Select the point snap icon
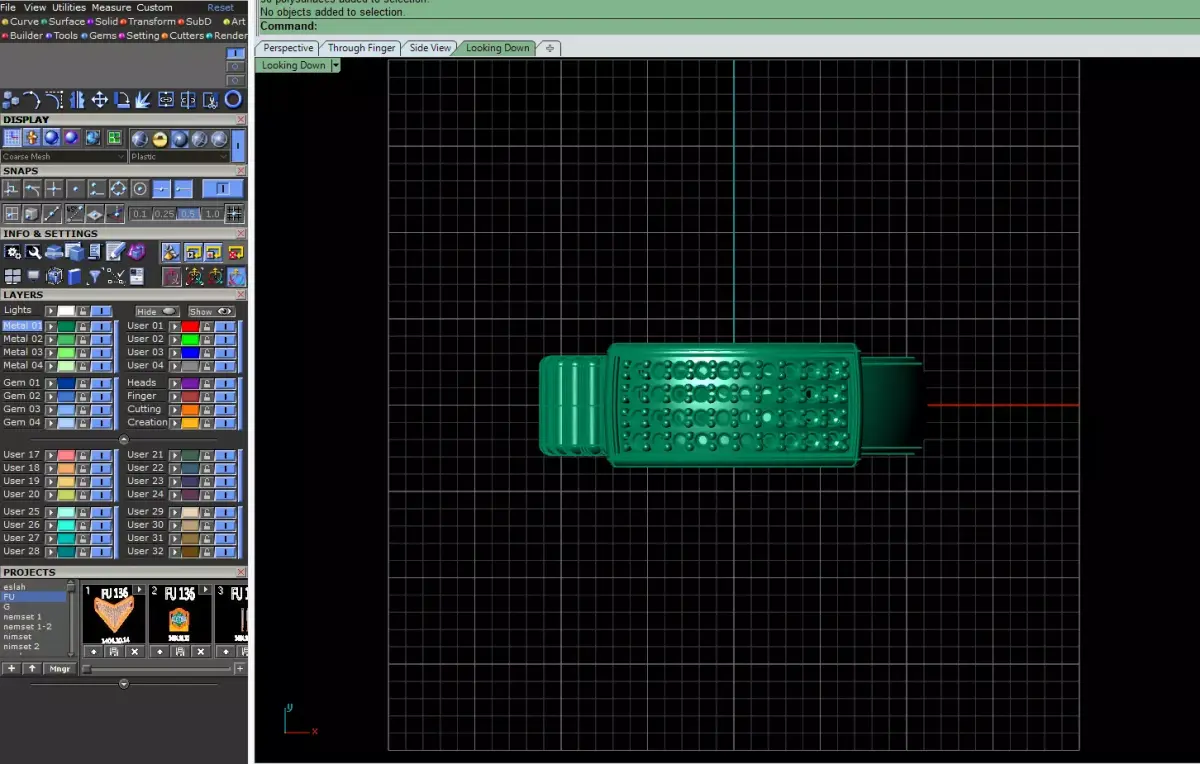The image size is (1200, 764). (x=75, y=189)
